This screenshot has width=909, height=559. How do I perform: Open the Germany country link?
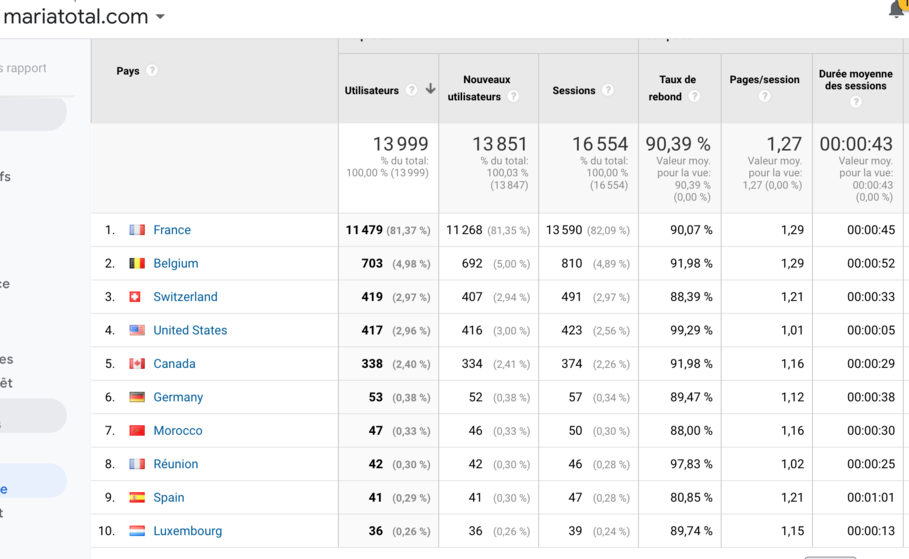178,397
